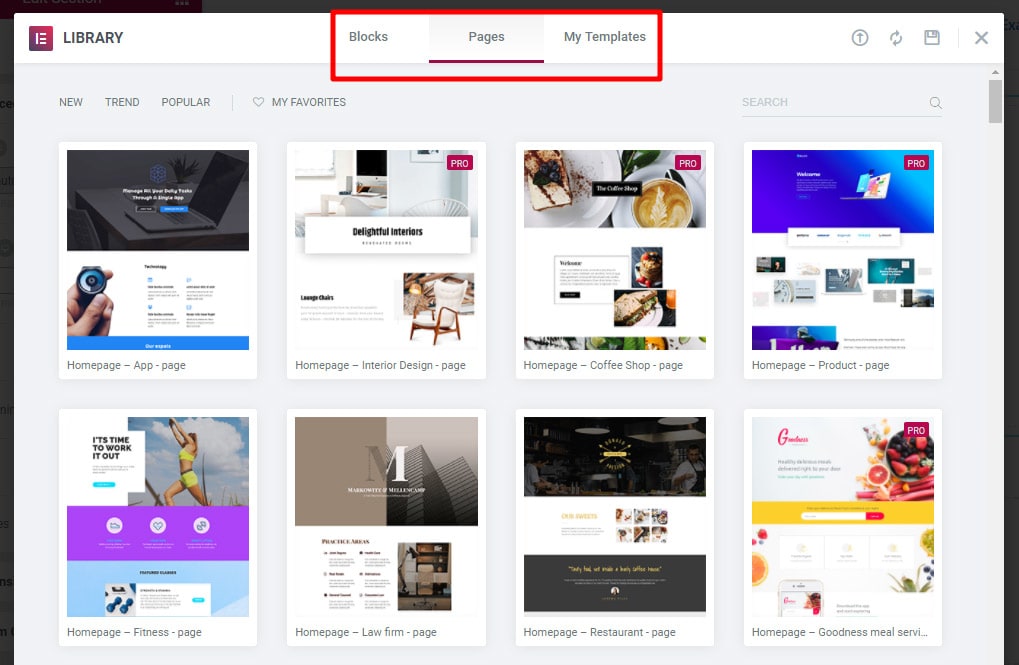Viewport: 1019px width, 665px height.
Task: Open the Homepage – Law firm template thumbnail
Action: (386, 517)
